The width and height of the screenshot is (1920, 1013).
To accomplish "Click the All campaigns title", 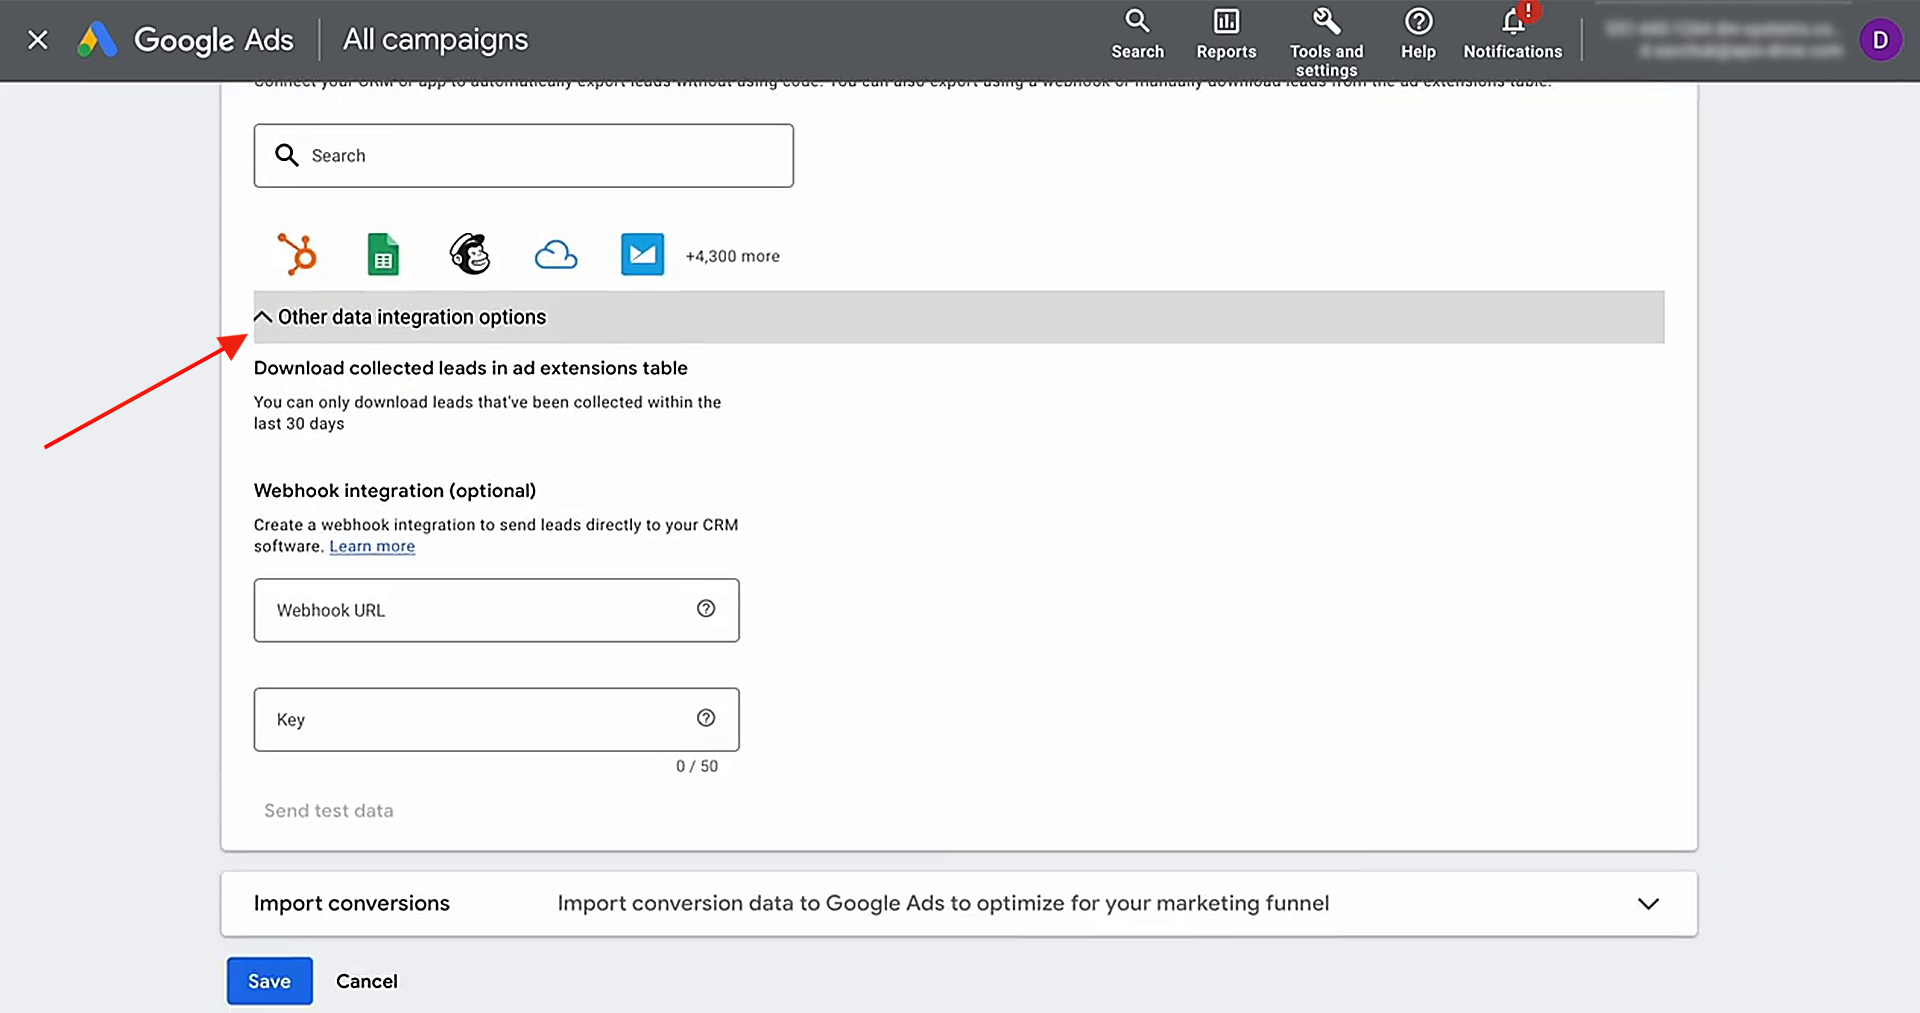I will click(x=435, y=40).
